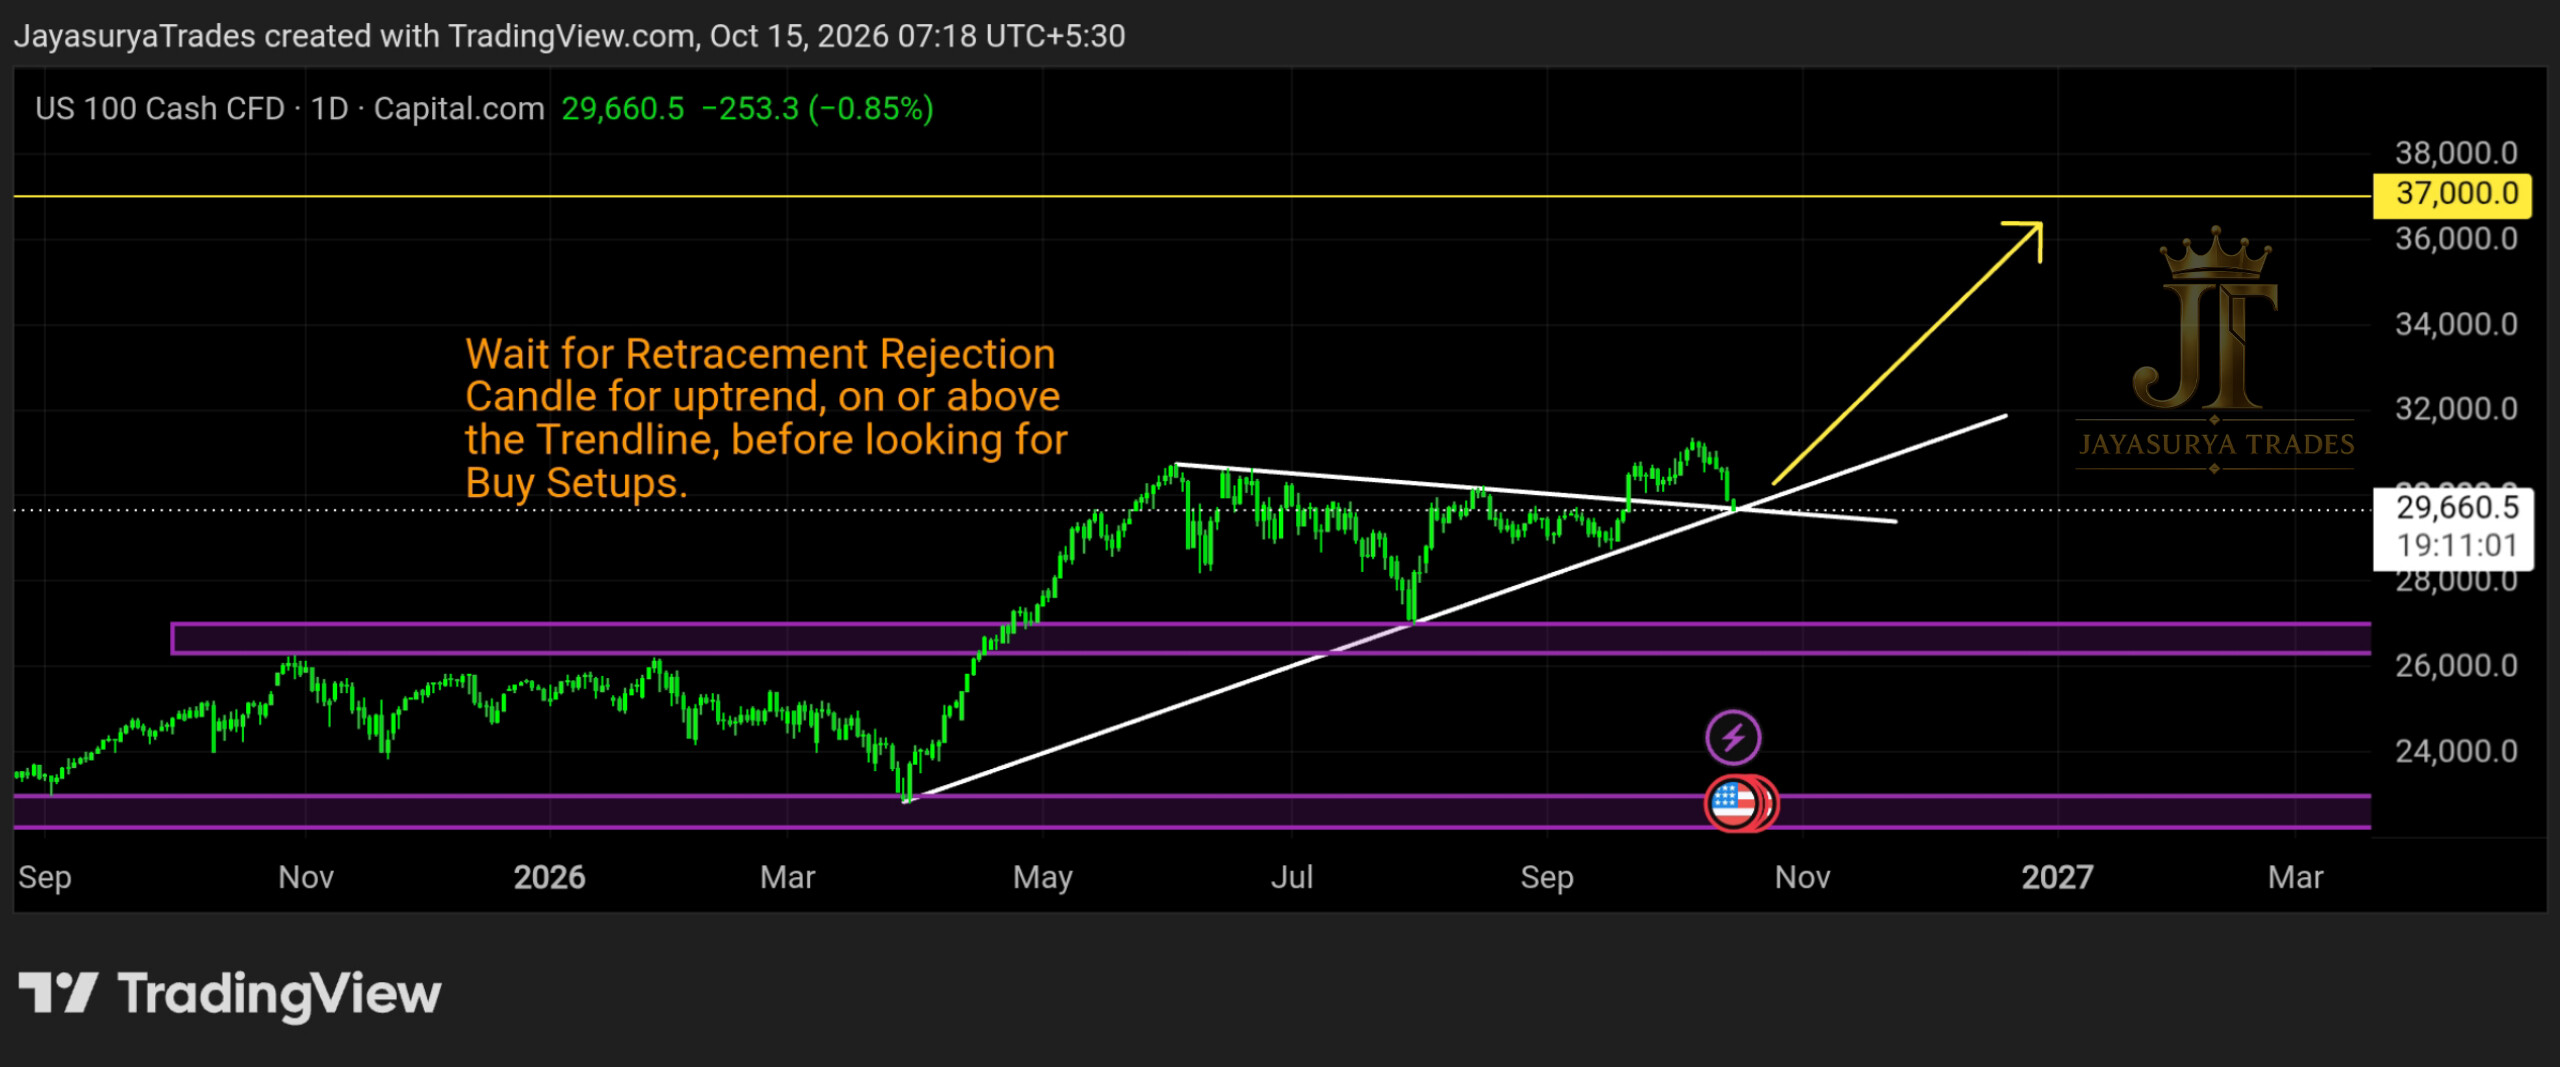Click the −253.3 (−0.85%) change value
The width and height of the screenshot is (2560, 1067).
coord(817,108)
